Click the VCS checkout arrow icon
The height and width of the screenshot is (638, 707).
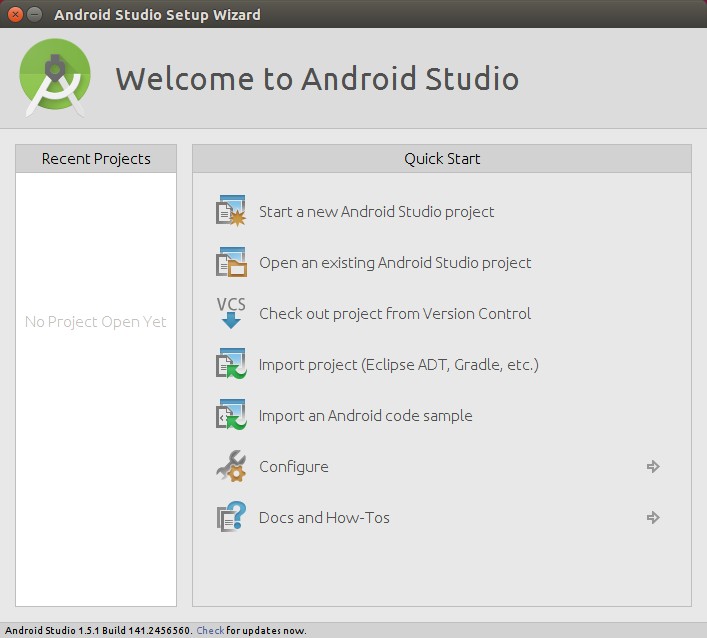point(231,313)
